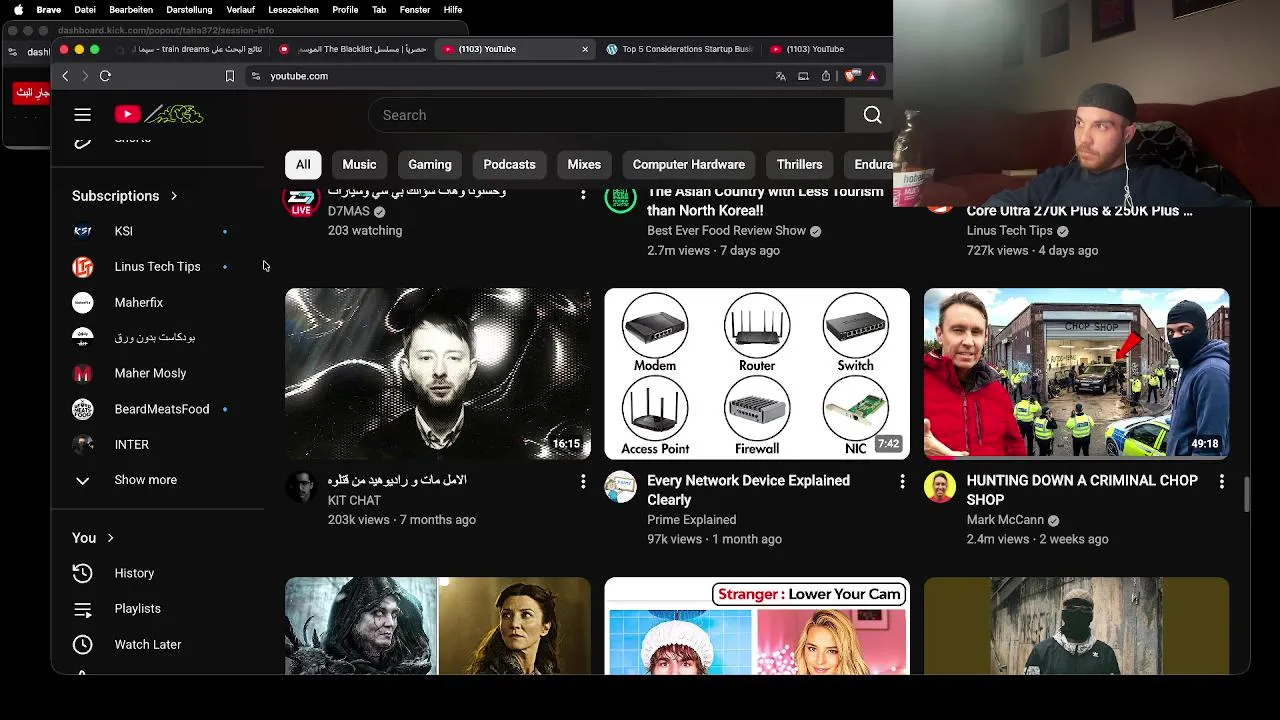
Task: Open the Stranger Lower Your Cam thumbnail
Action: point(757,626)
